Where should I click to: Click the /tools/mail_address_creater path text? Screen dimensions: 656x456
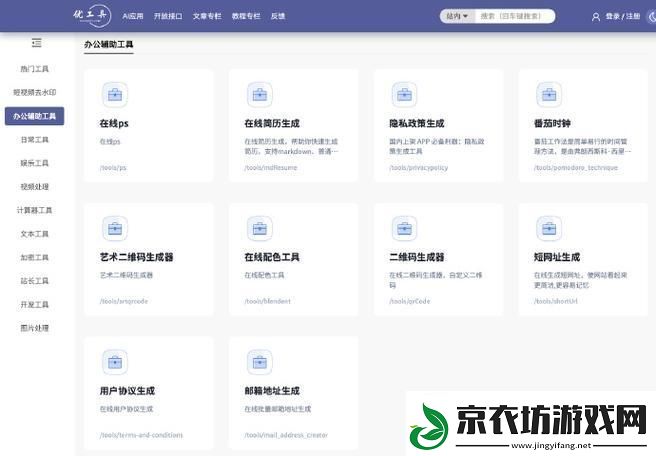coord(286,435)
